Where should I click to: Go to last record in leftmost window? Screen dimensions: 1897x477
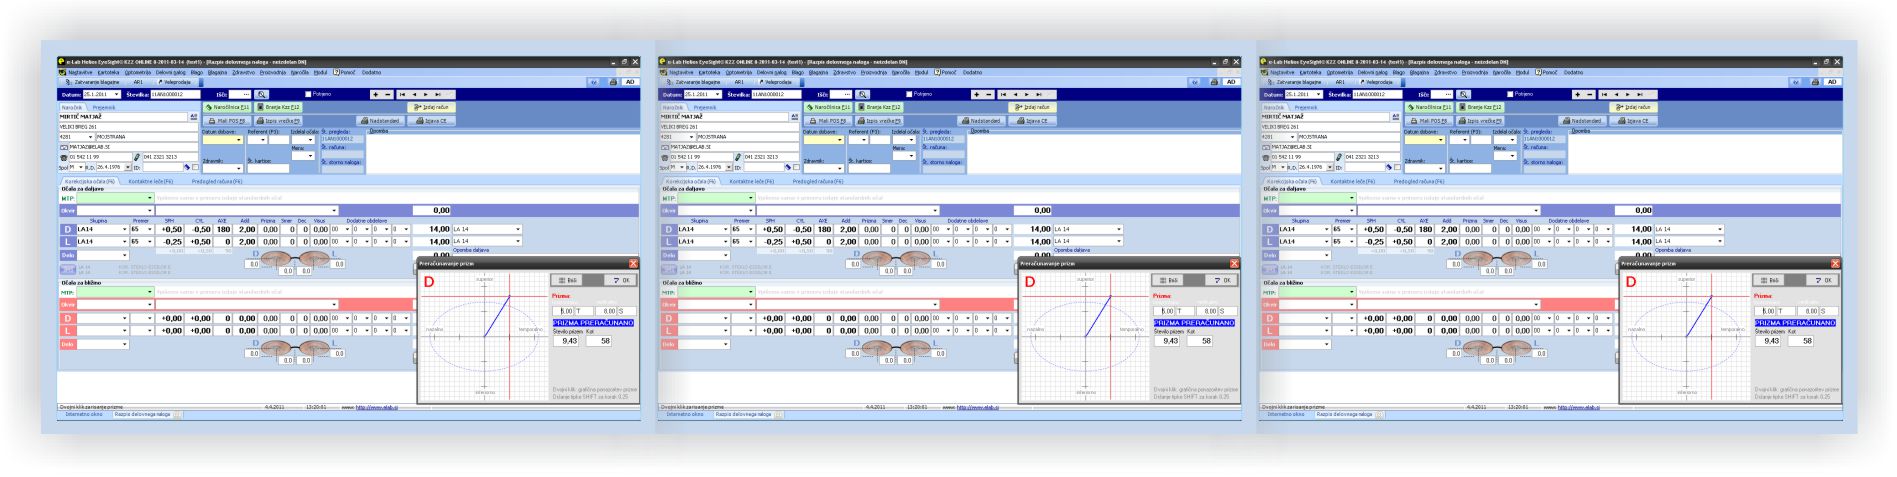pos(438,95)
